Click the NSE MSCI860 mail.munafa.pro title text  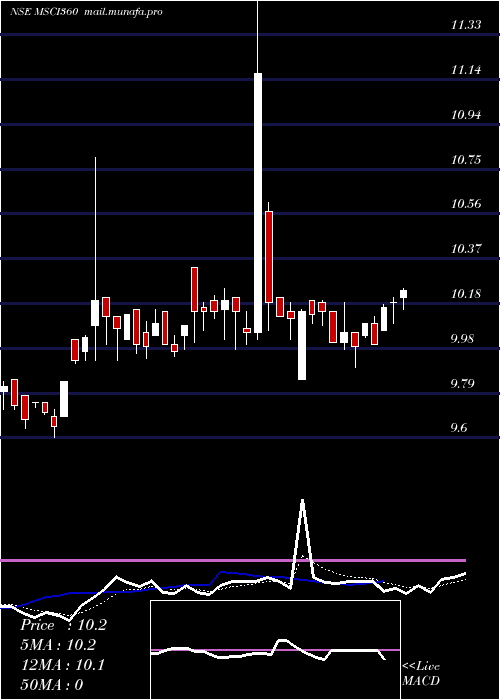click(86, 12)
